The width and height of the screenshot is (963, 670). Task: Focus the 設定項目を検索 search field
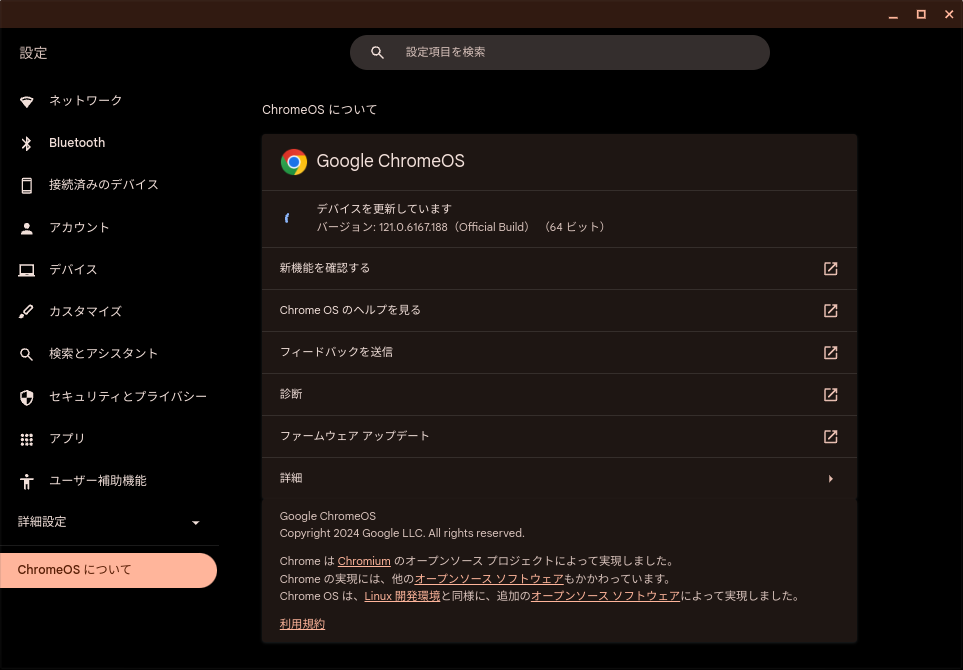pyautogui.click(x=559, y=52)
